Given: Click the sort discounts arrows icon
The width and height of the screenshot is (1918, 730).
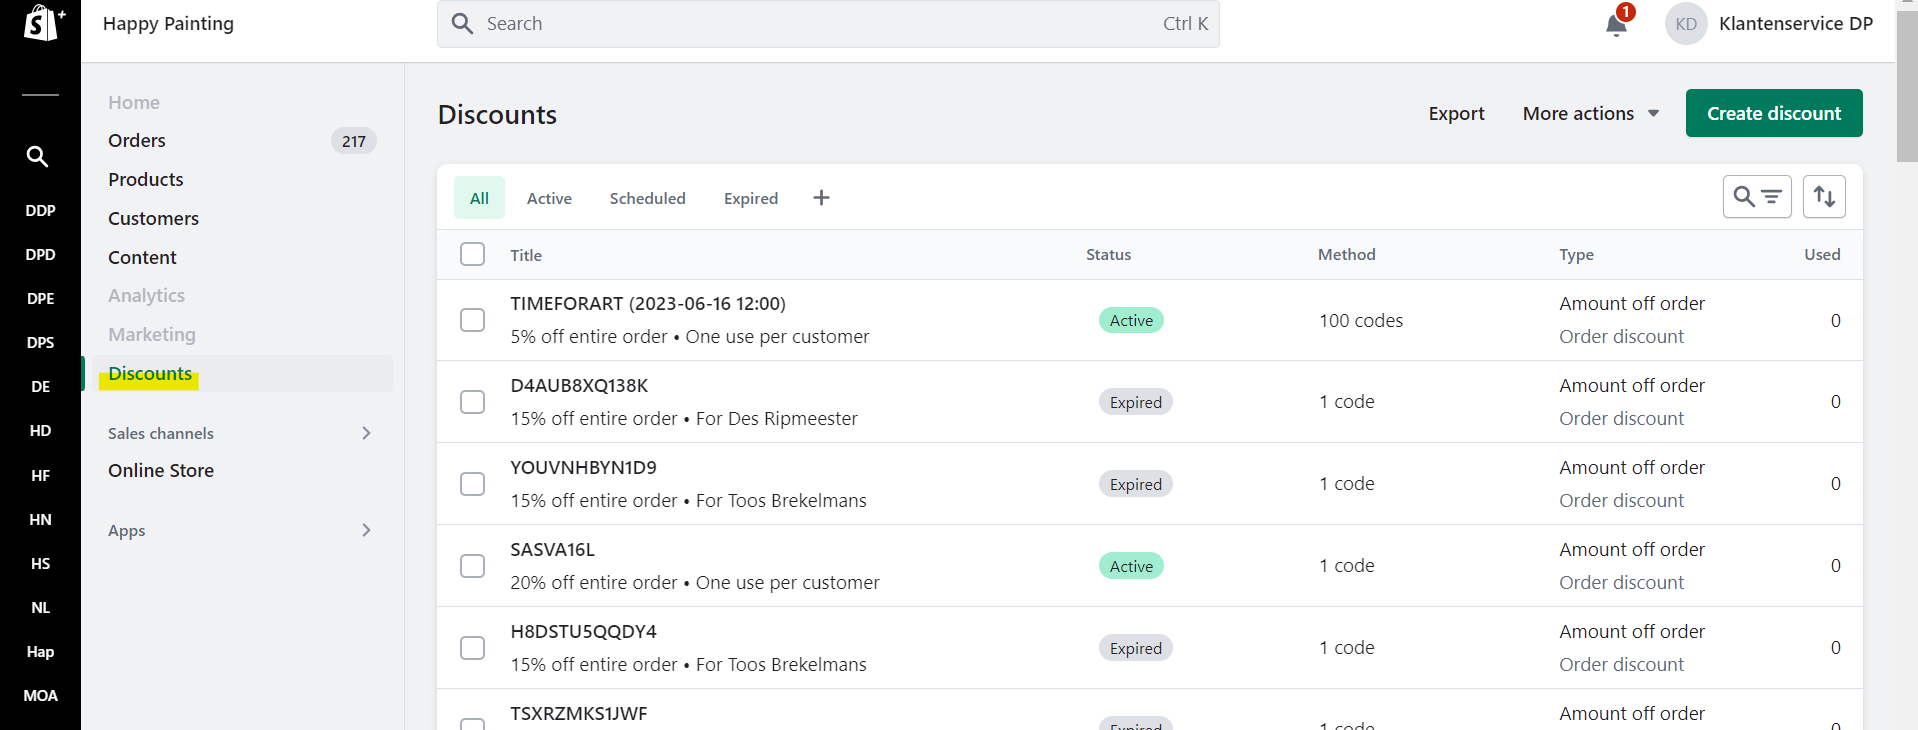Looking at the screenshot, I should coord(1824,197).
